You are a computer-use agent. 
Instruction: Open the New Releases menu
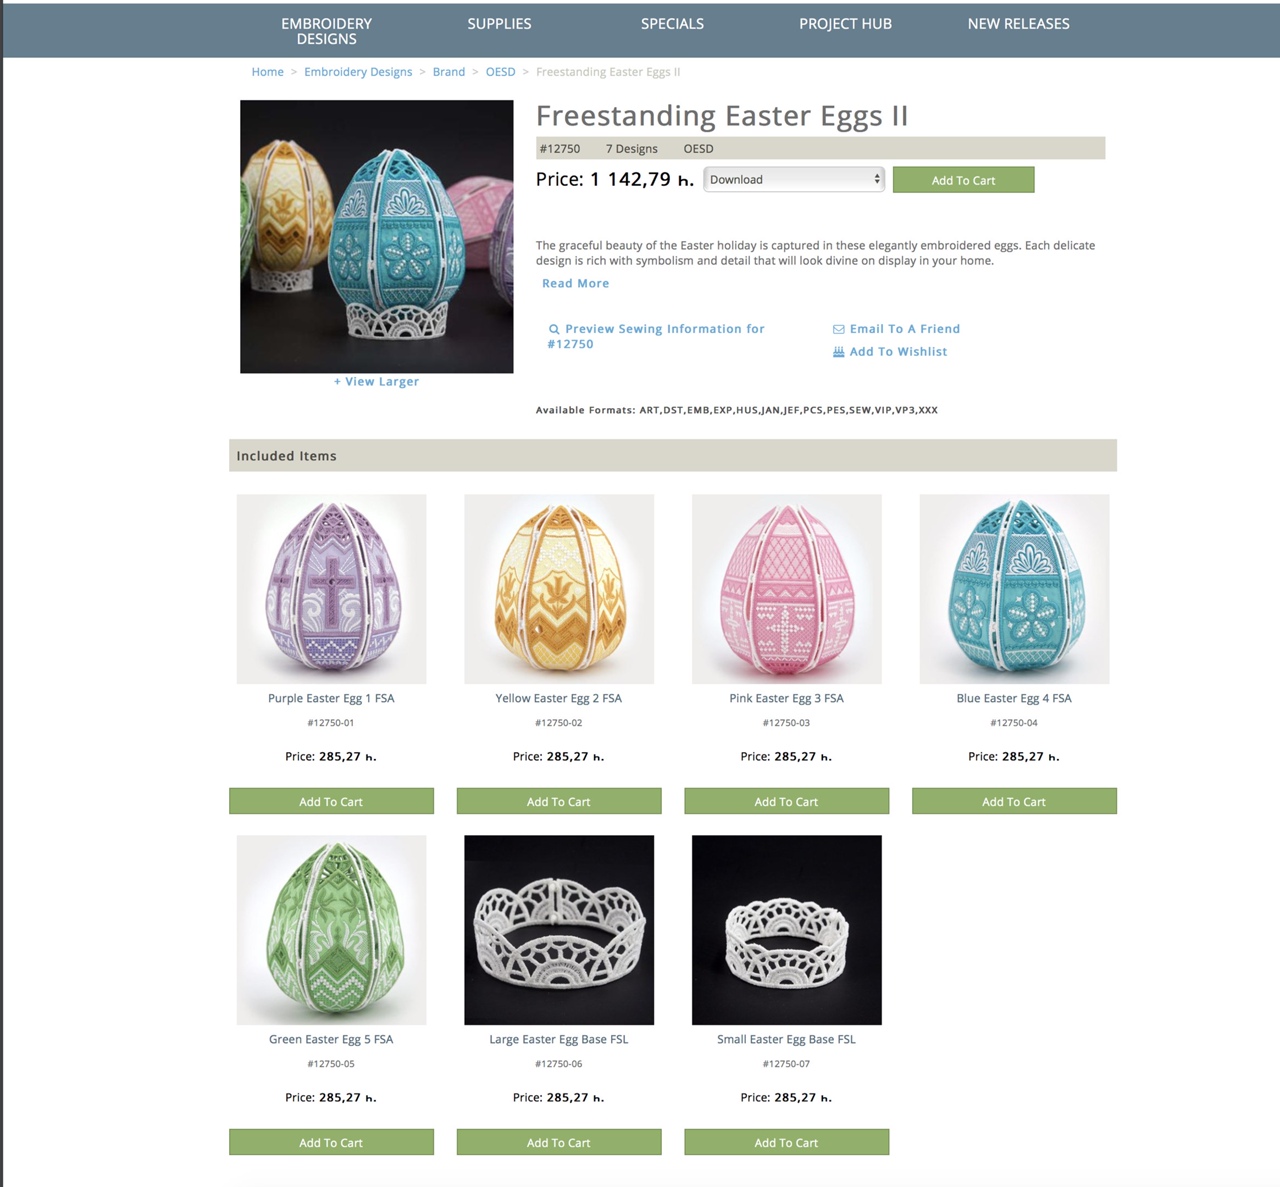[x=1018, y=24]
